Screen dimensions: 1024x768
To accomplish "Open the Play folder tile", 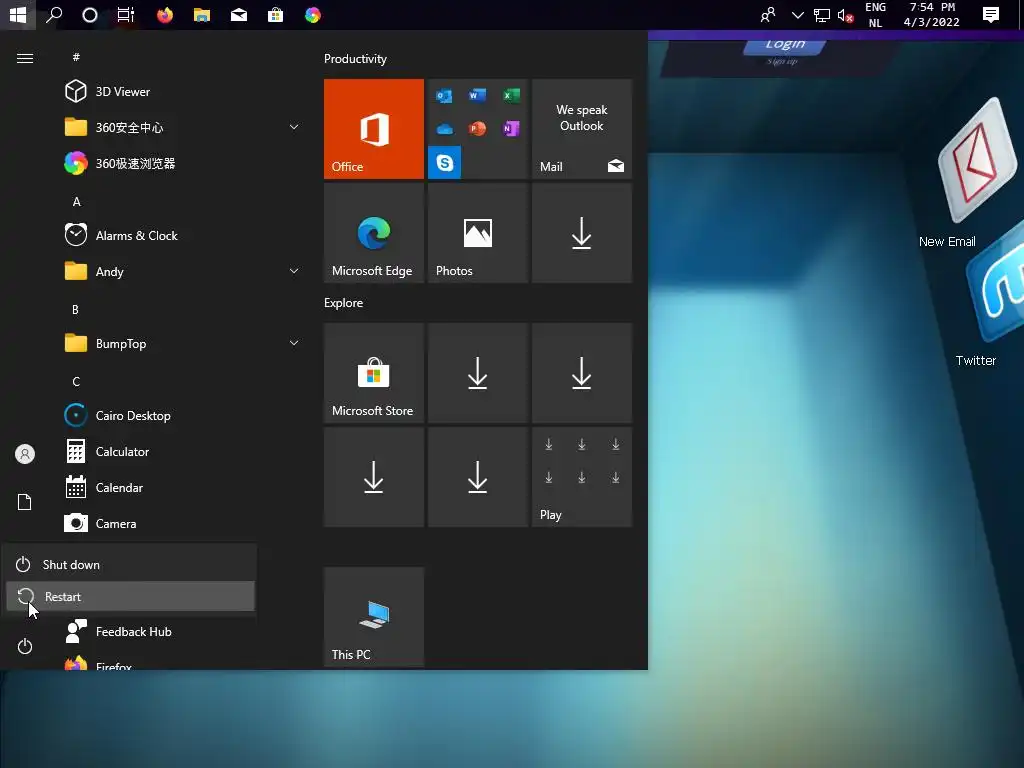I will 582,477.
